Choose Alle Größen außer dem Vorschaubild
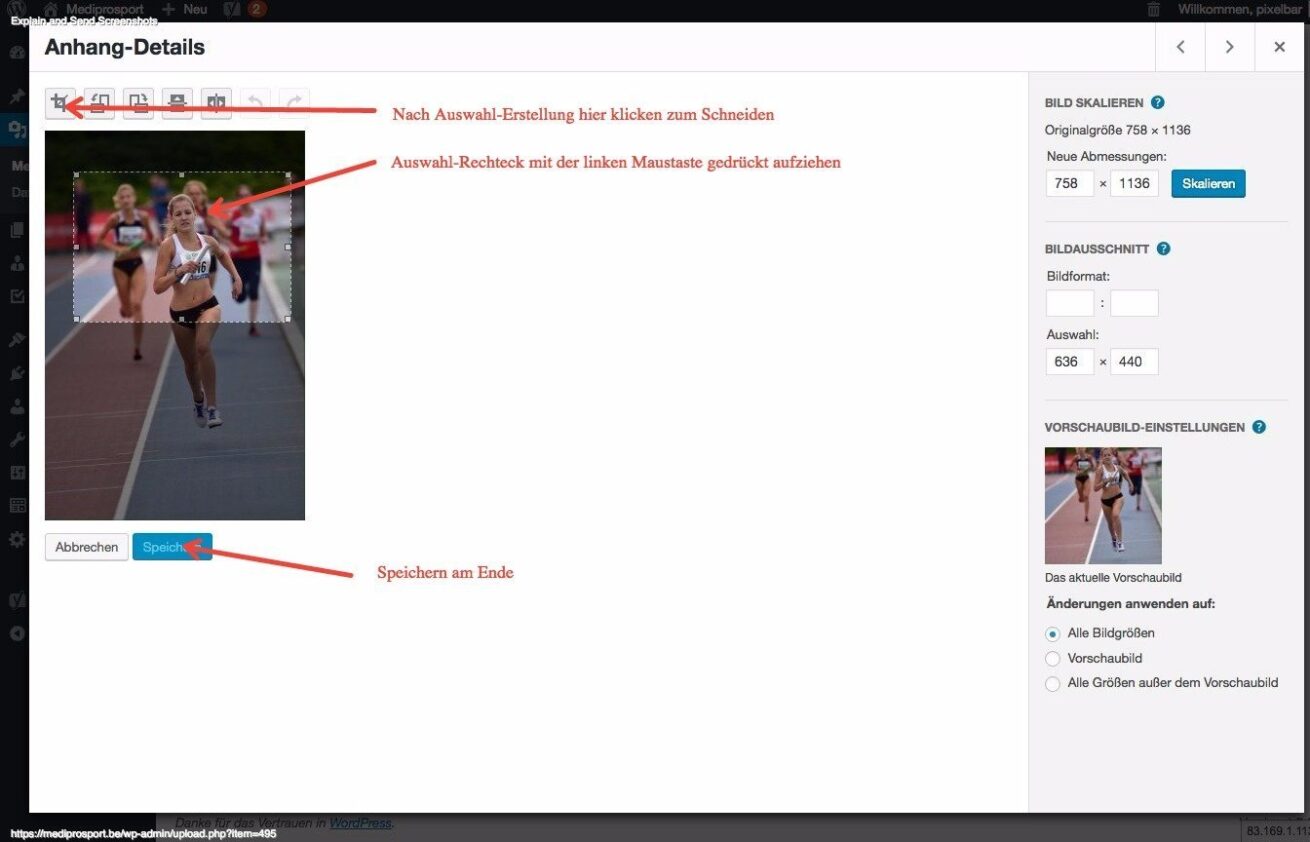This screenshot has height=842, width=1310. (x=1052, y=684)
